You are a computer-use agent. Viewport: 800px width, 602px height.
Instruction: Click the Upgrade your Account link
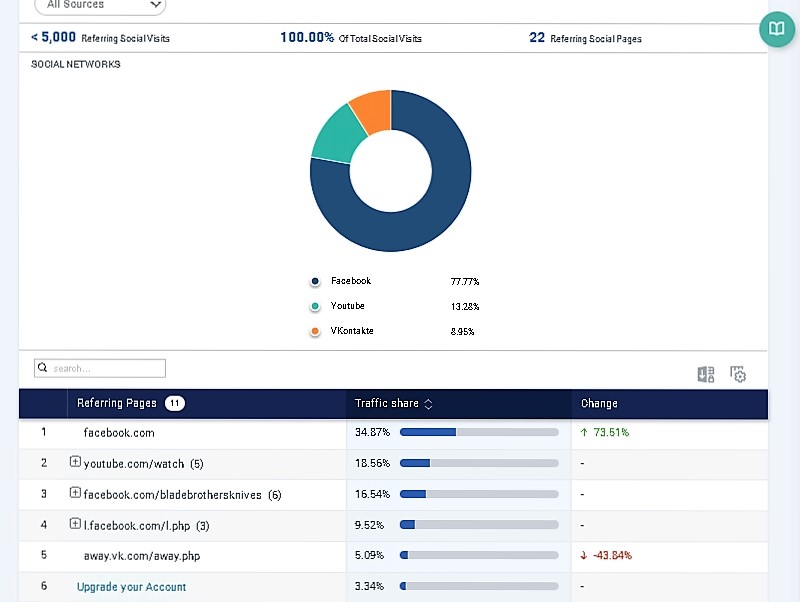131,587
